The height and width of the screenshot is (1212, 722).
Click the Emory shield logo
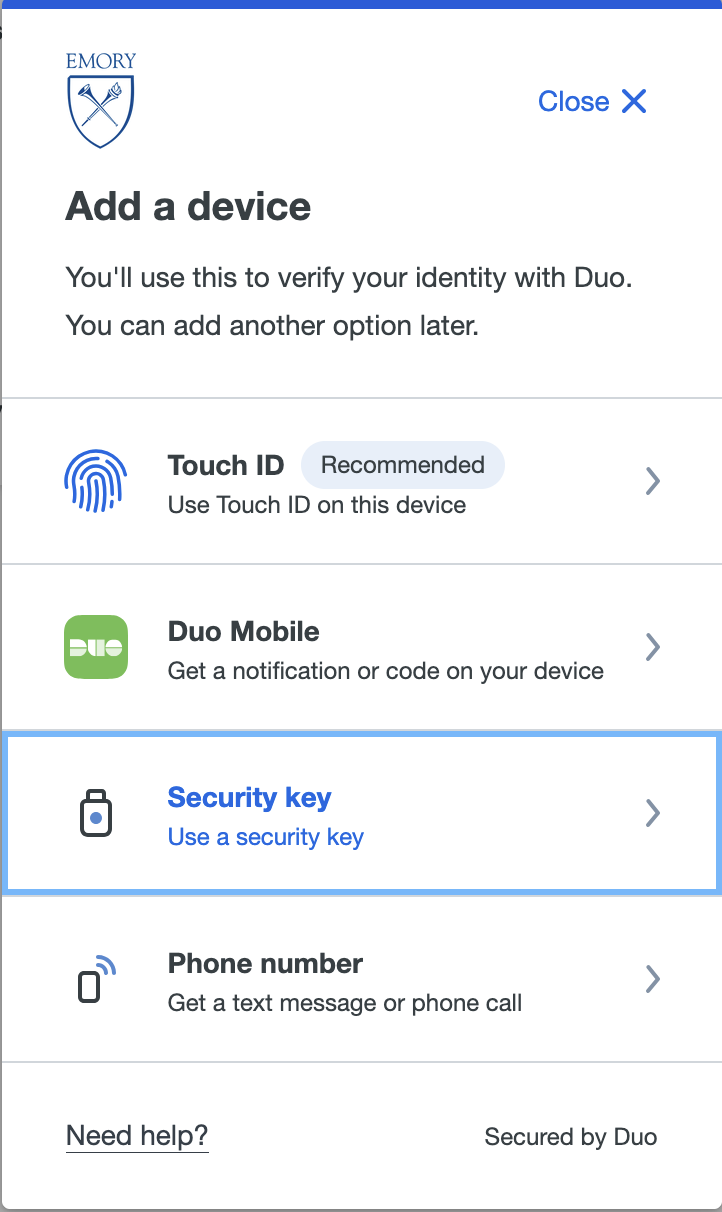(101, 100)
